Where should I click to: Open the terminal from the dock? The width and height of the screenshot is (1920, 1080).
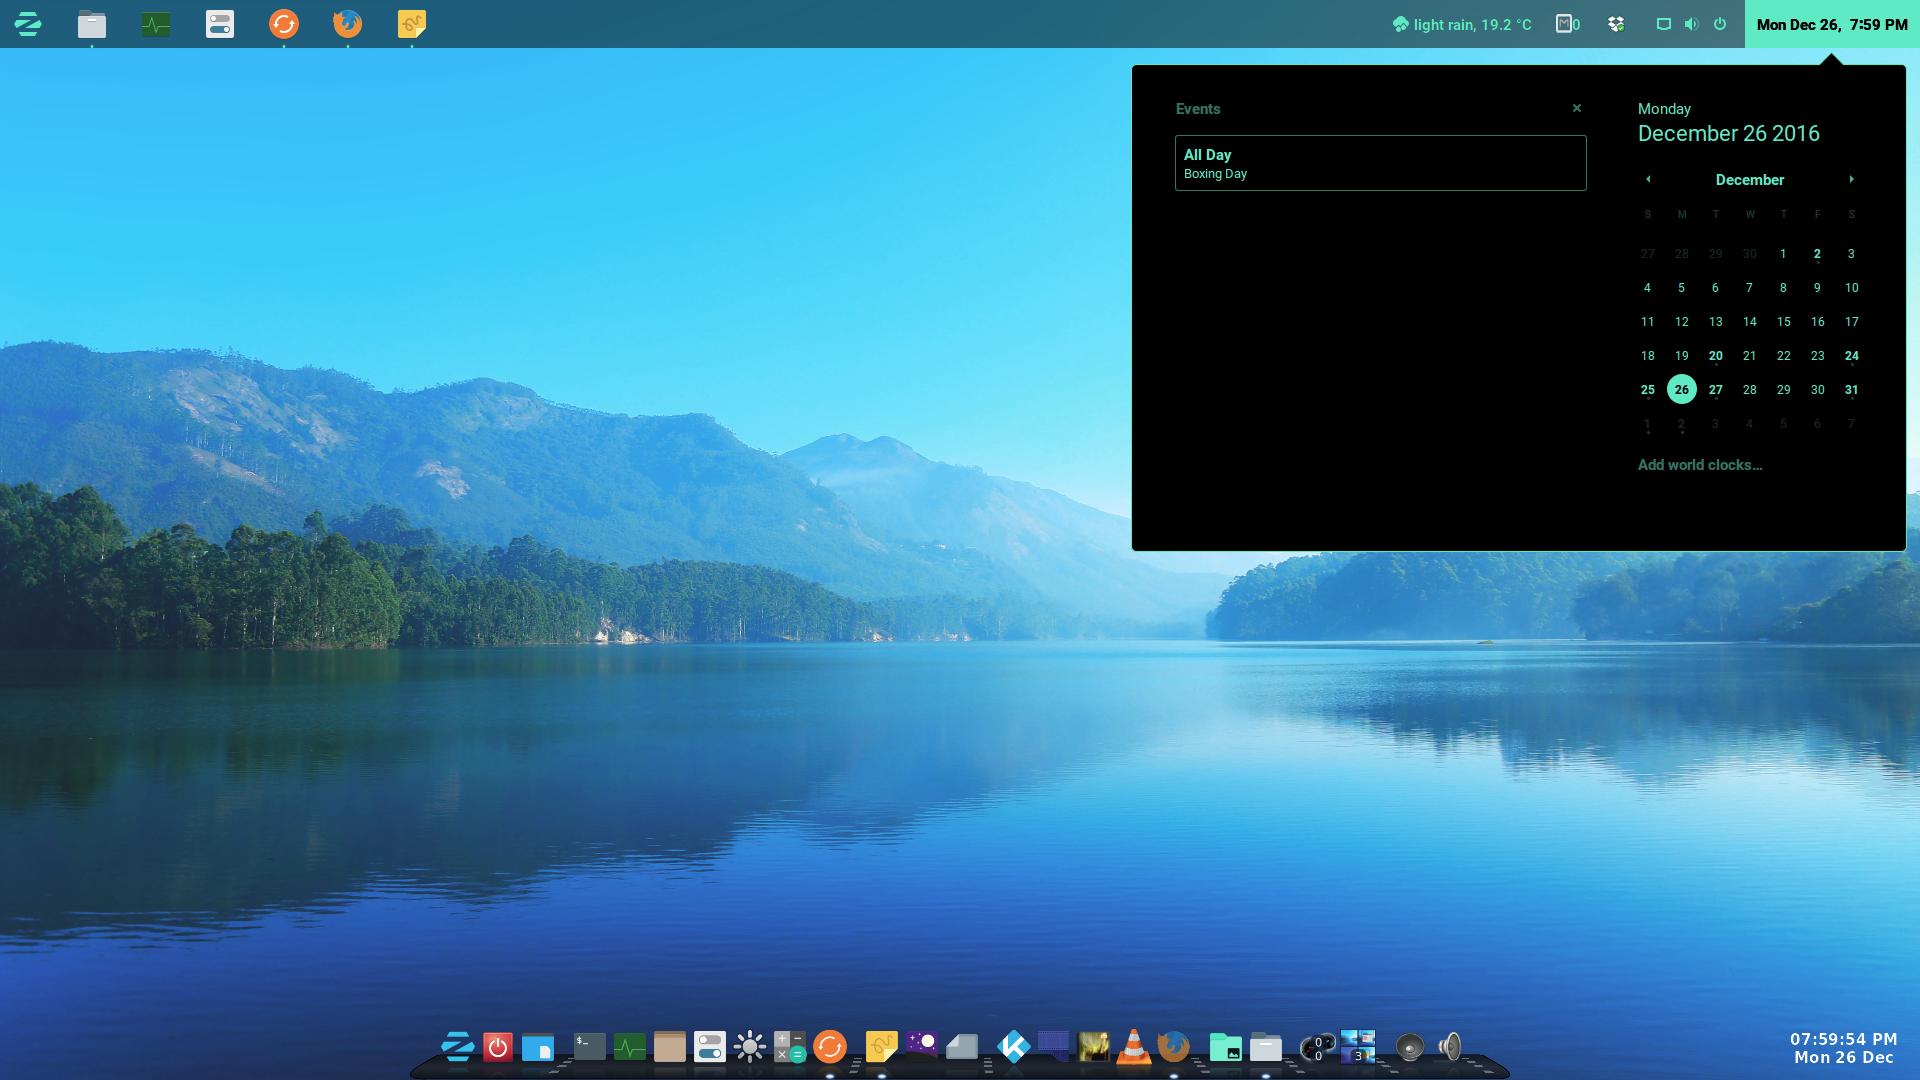pyautogui.click(x=589, y=1047)
